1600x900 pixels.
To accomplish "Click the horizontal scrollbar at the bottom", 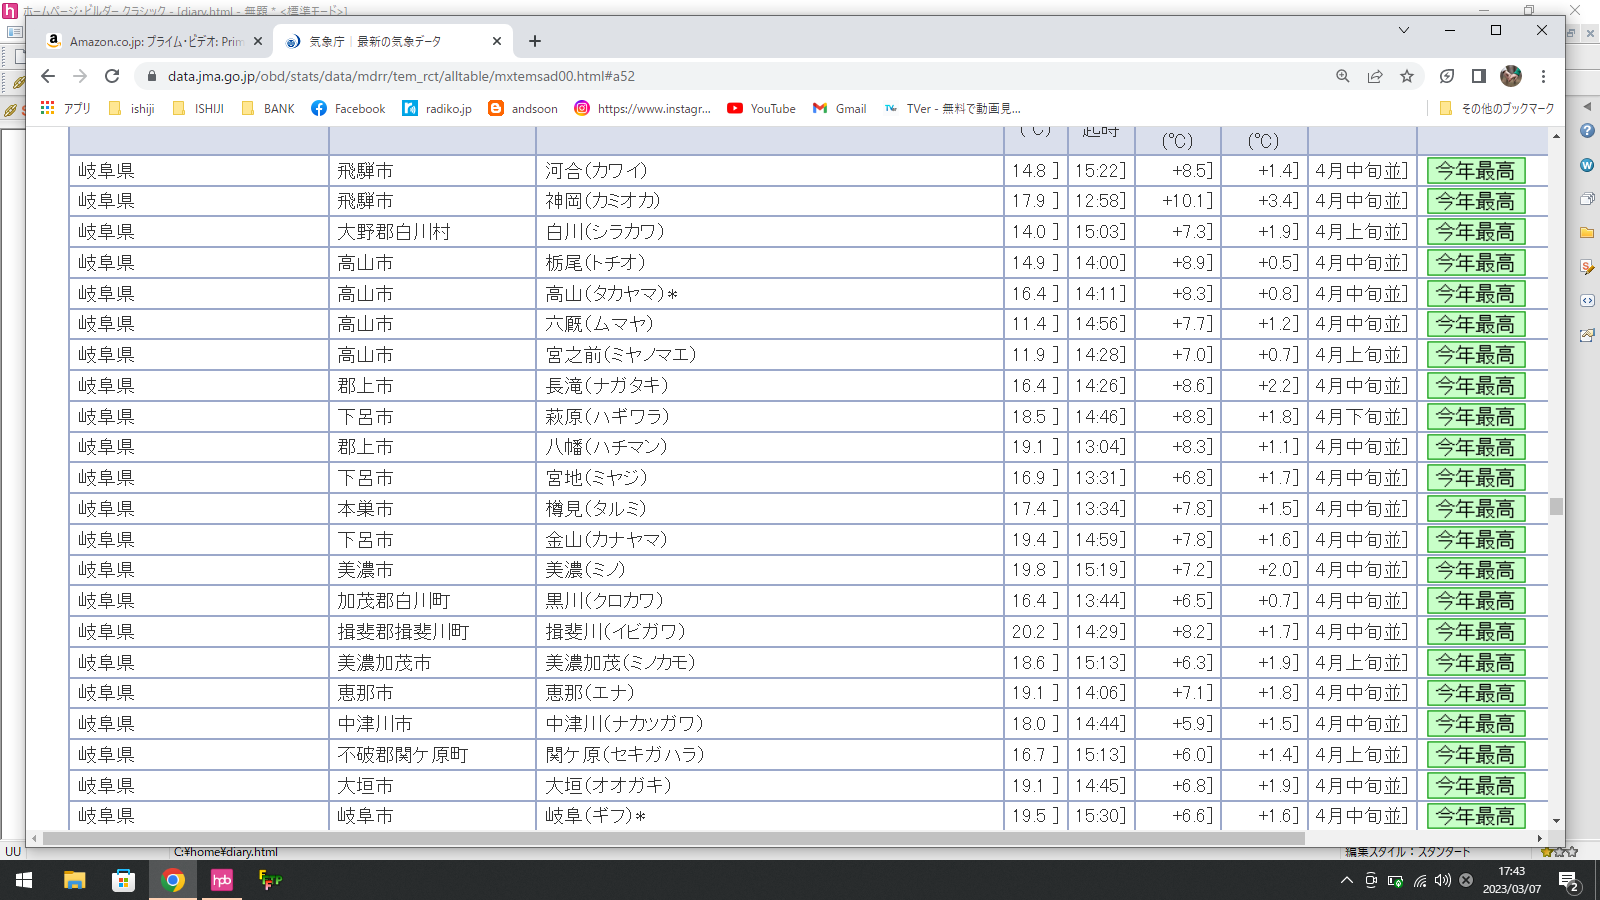I will pos(670,838).
